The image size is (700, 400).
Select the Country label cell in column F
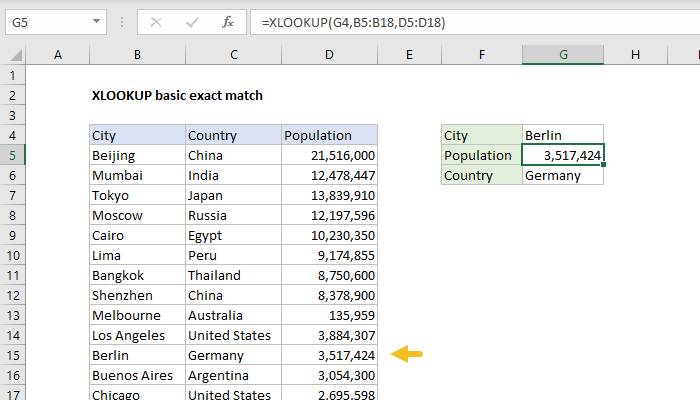481,175
